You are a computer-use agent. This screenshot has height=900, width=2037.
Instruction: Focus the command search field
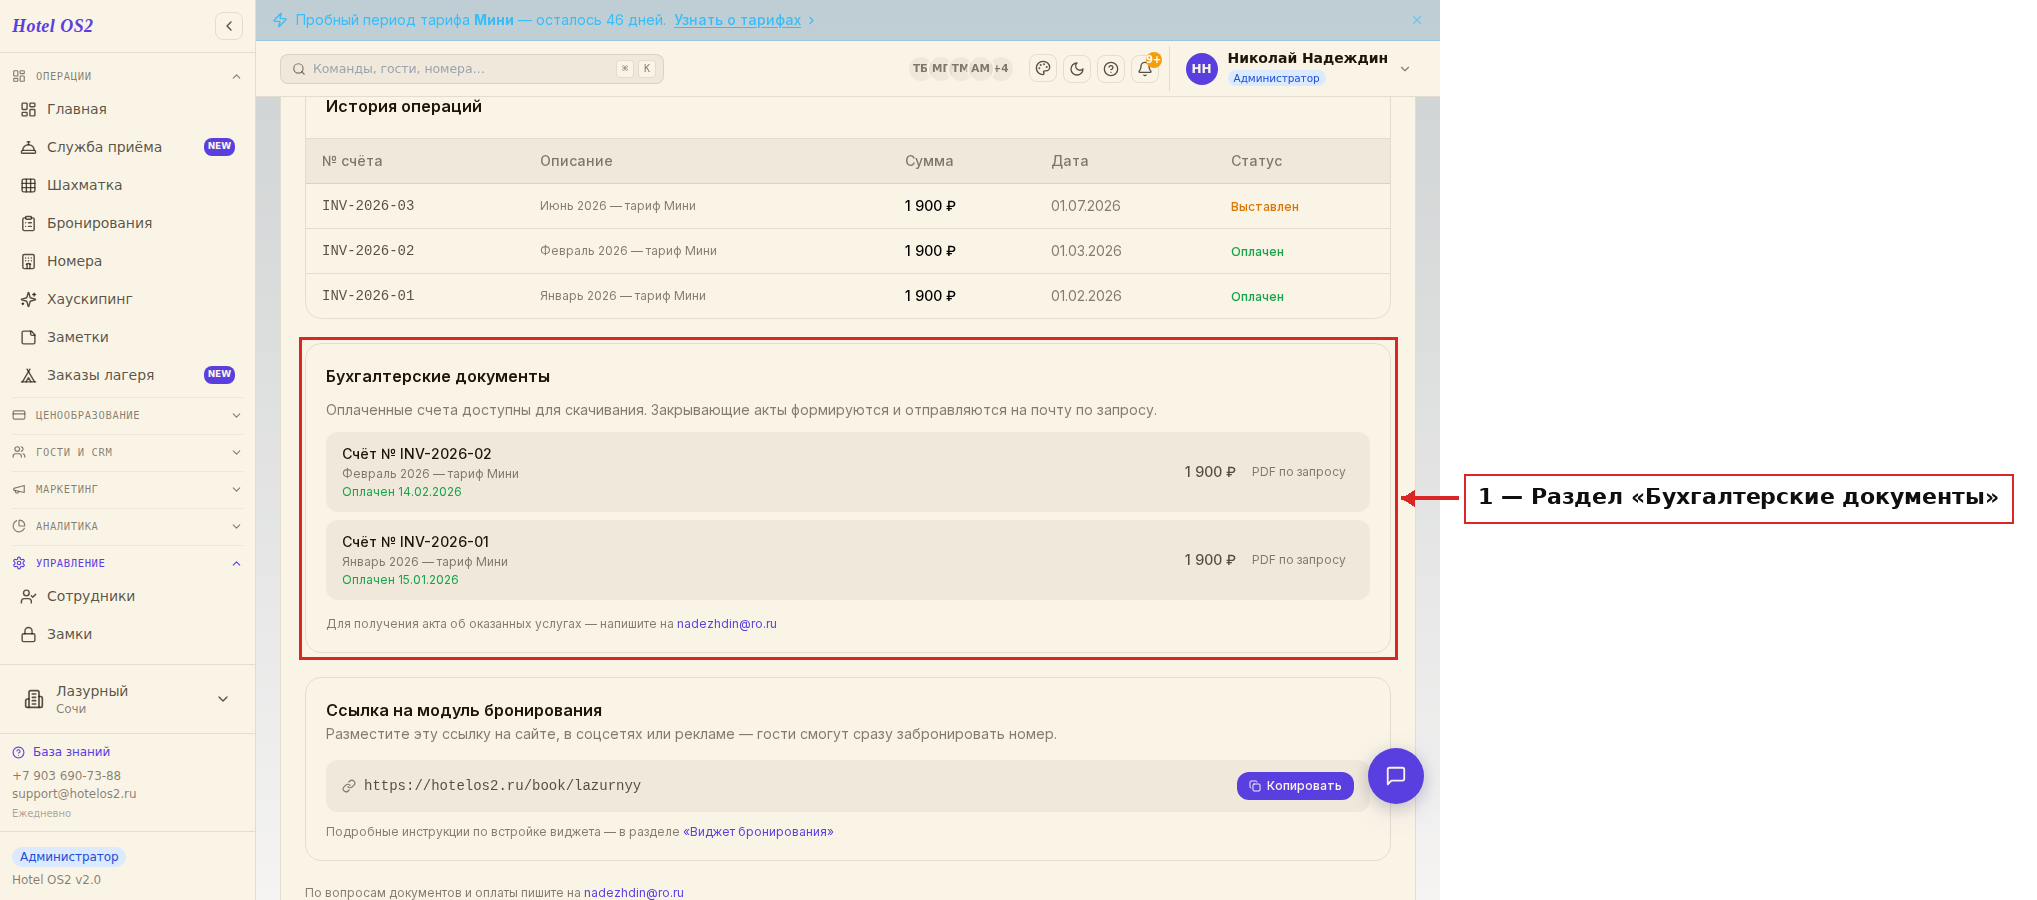click(x=472, y=69)
